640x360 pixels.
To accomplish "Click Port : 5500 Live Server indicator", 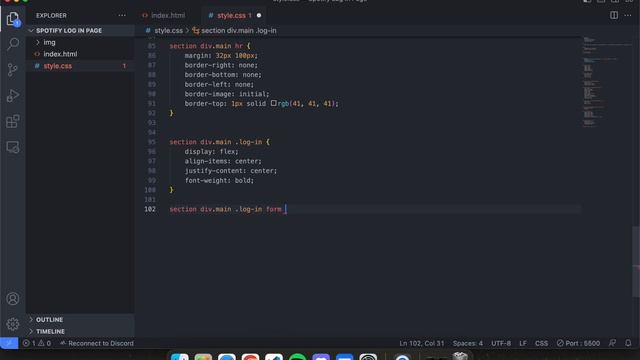I will (x=578, y=343).
